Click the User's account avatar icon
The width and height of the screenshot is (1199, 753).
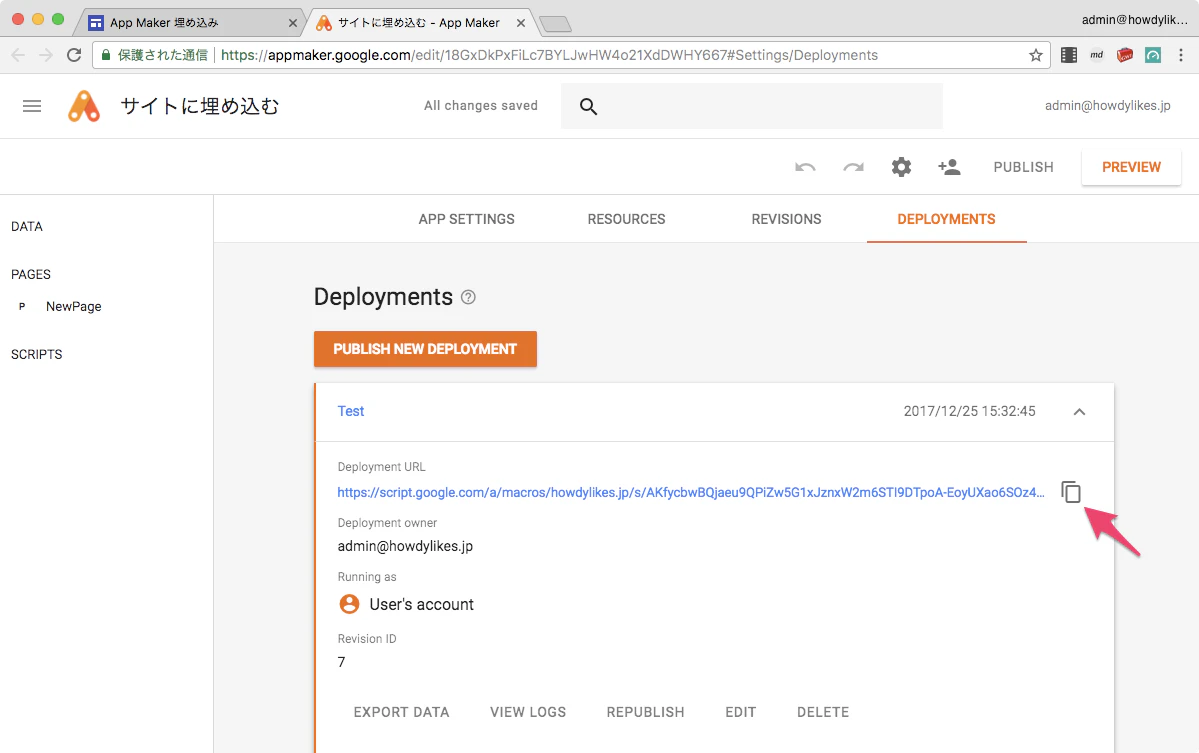point(349,604)
